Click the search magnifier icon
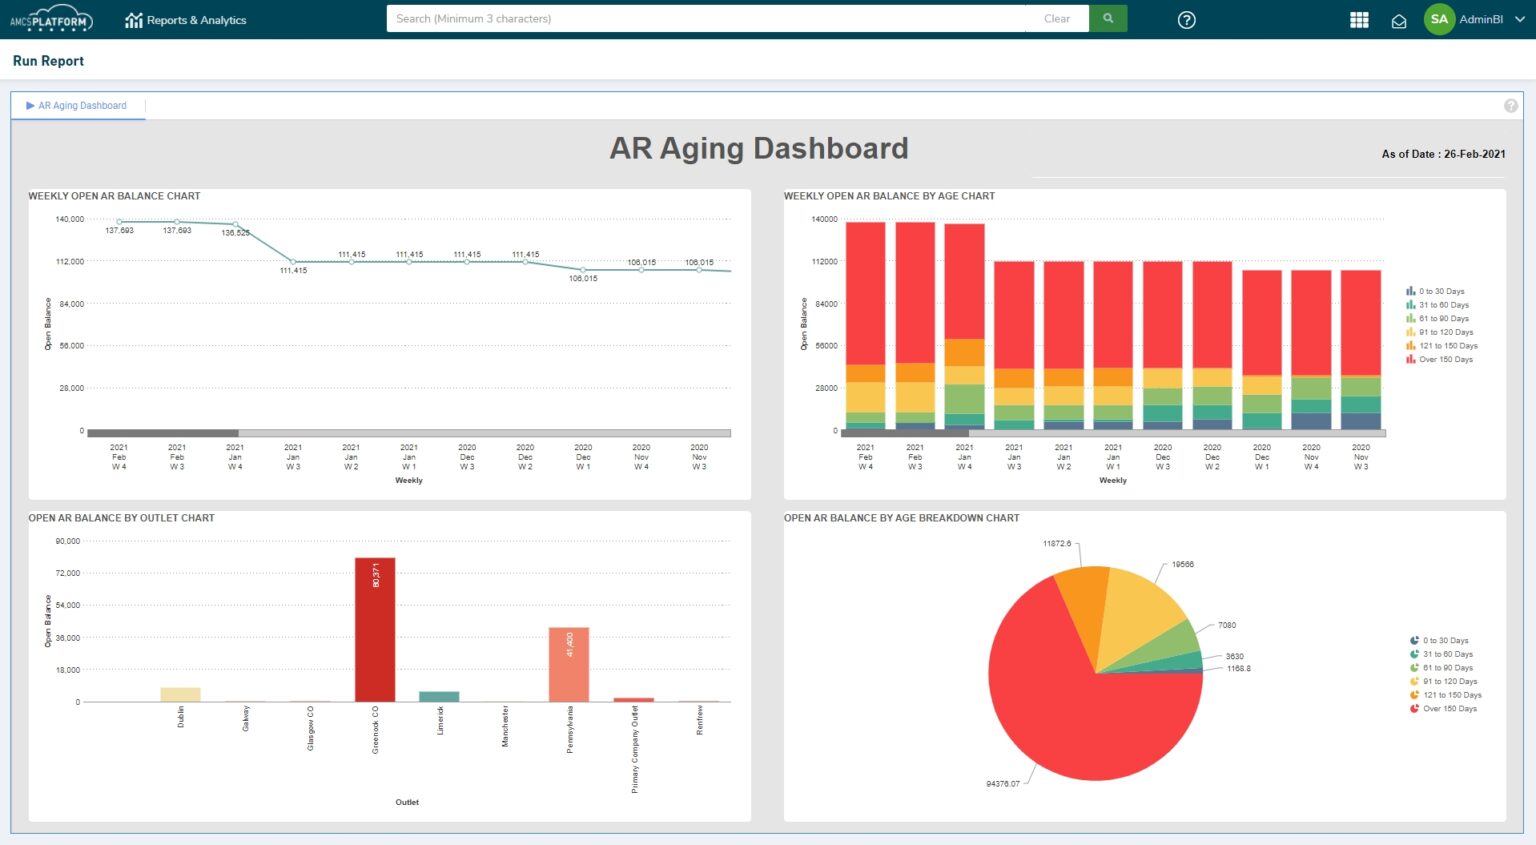Image resolution: width=1536 pixels, height=845 pixels. tap(1108, 18)
